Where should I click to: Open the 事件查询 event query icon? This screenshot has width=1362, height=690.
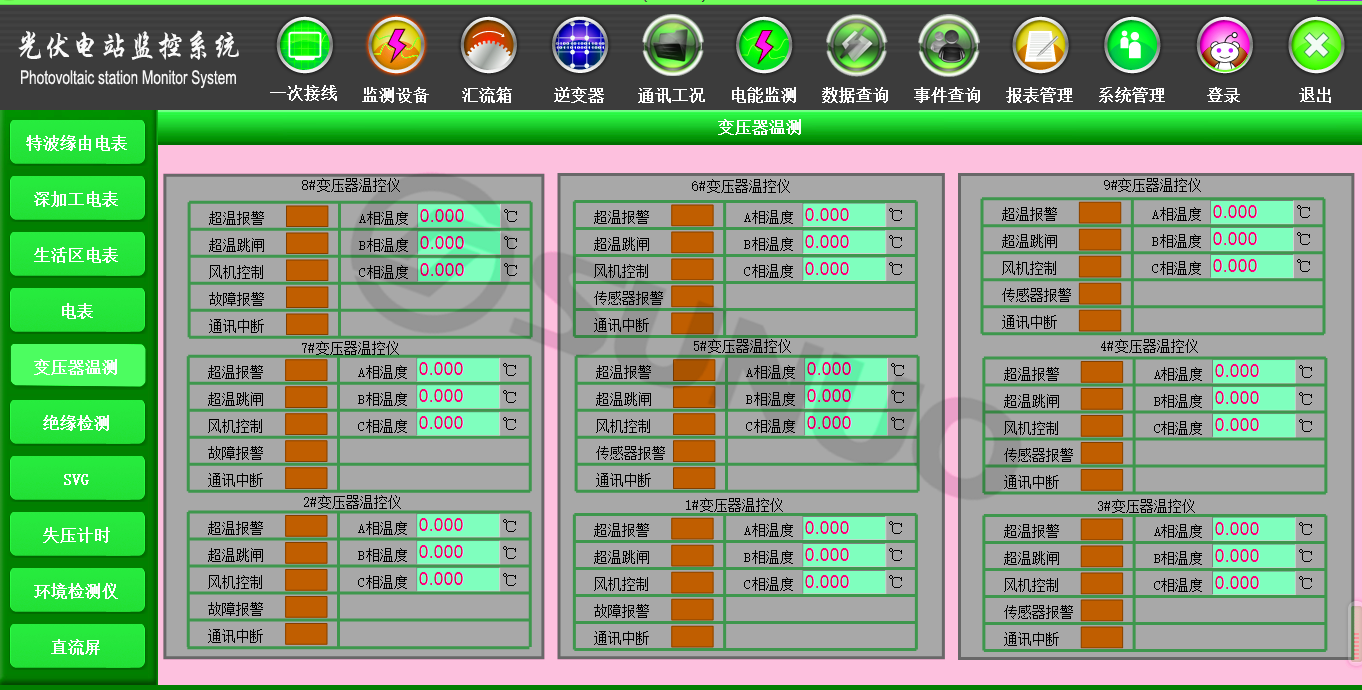[x=948, y=46]
